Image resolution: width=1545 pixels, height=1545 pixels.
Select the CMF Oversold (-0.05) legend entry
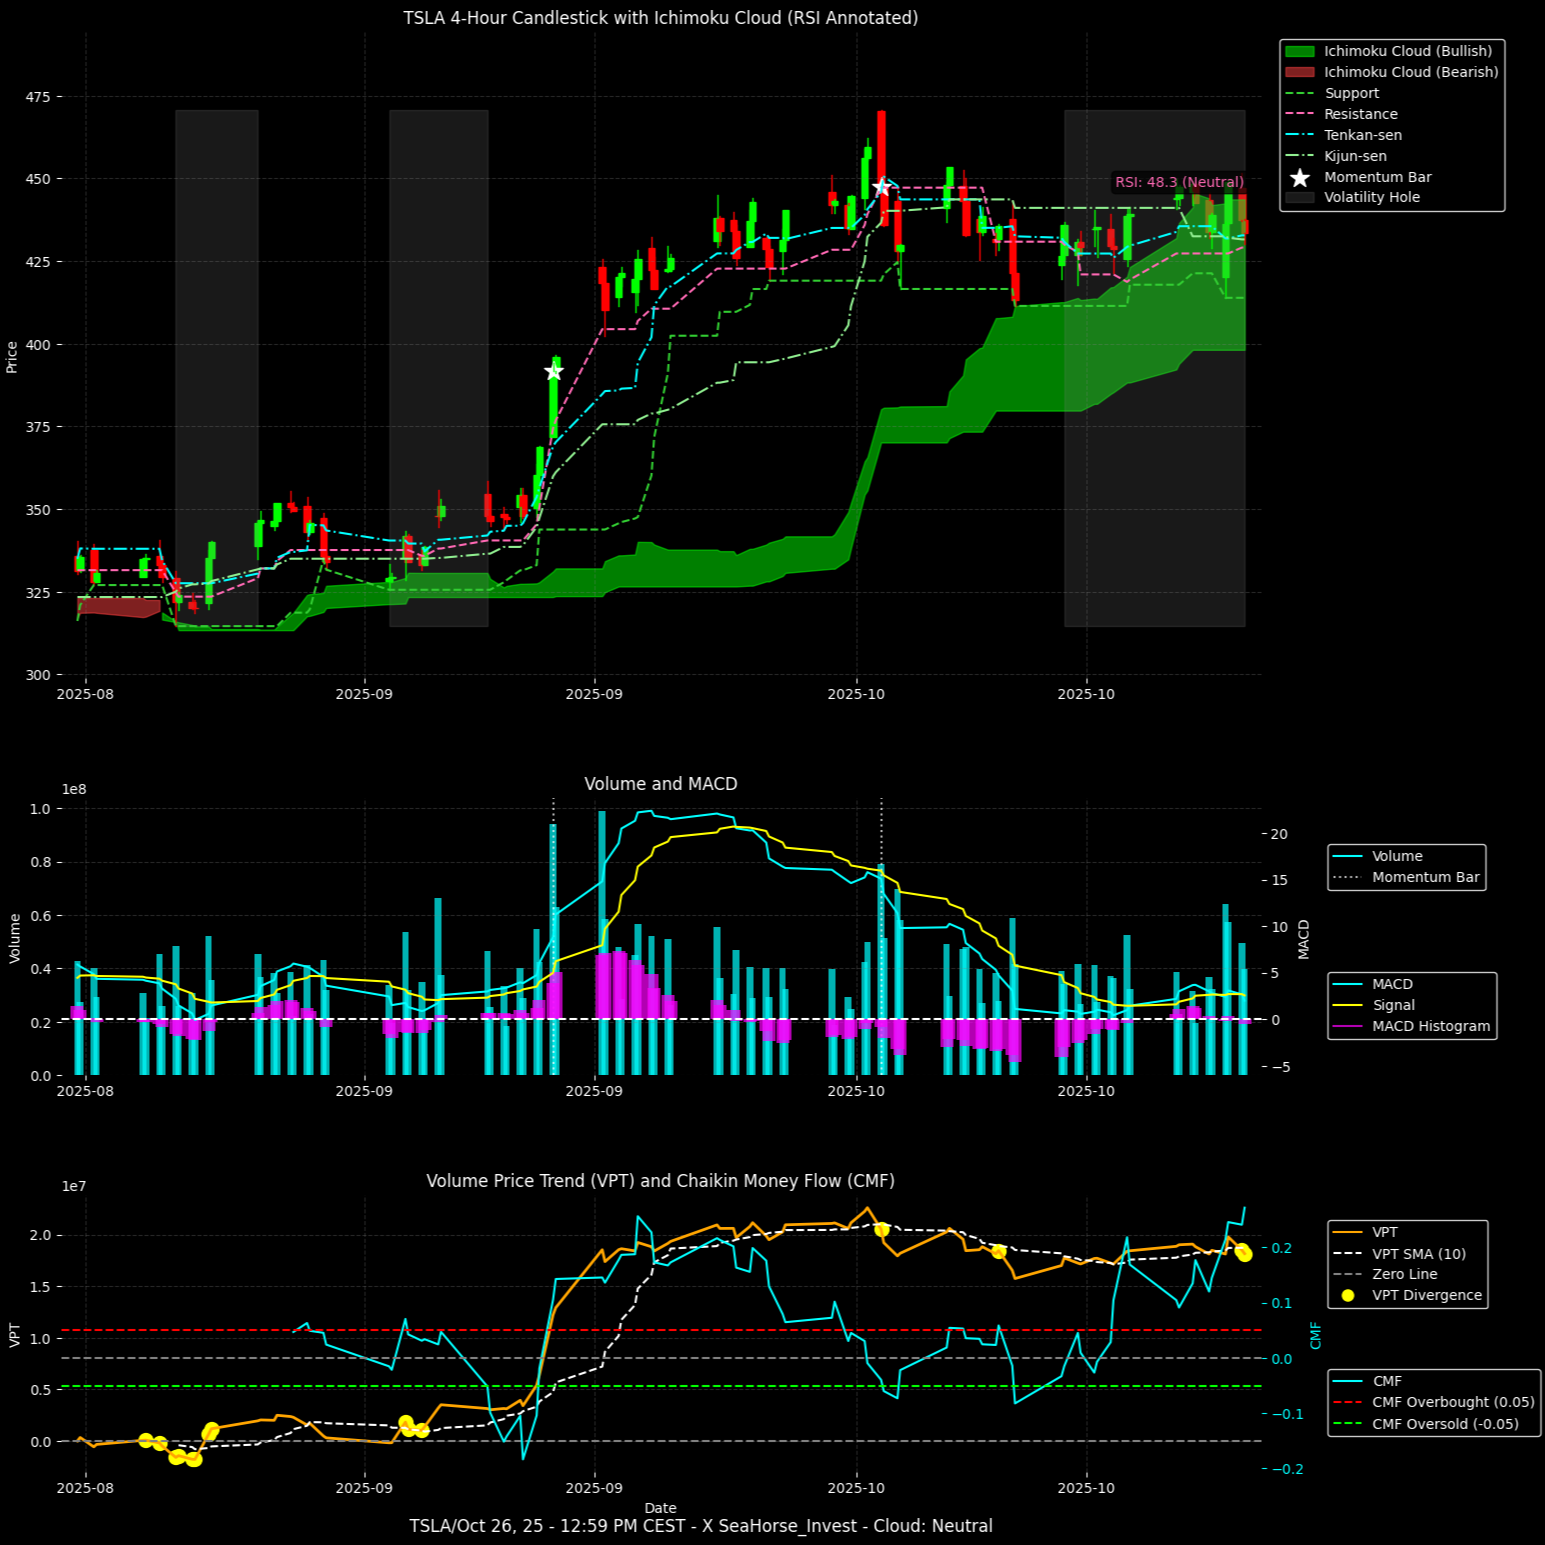click(1426, 1424)
